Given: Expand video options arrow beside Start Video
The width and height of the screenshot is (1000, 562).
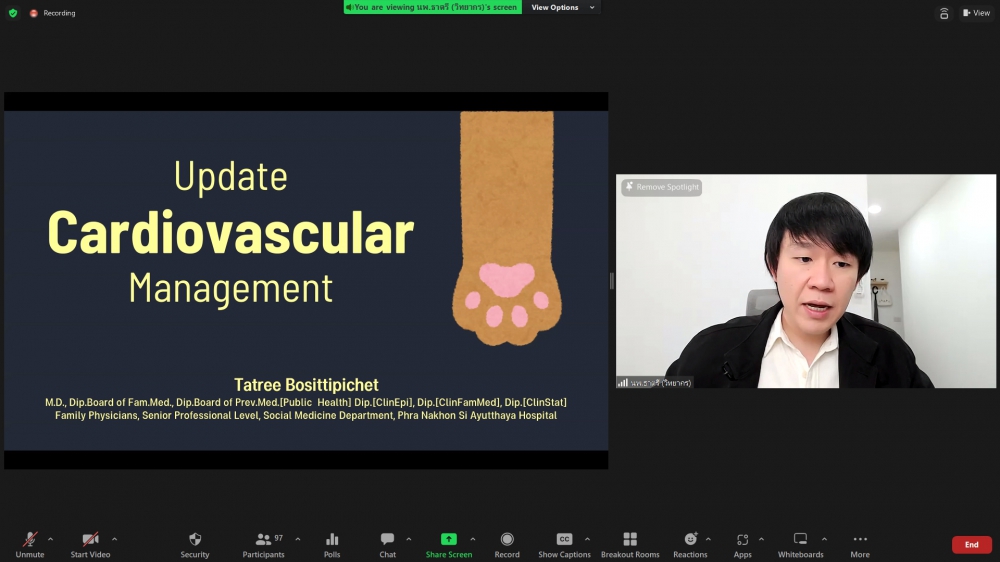Looking at the screenshot, I should tap(114, 539).
